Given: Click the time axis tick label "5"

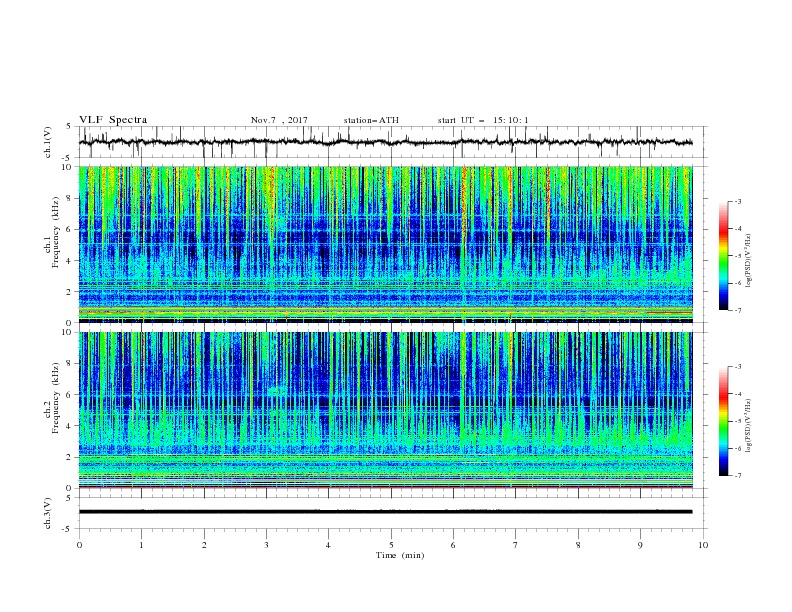Looking at the screenshot, I should pos(391,545).
